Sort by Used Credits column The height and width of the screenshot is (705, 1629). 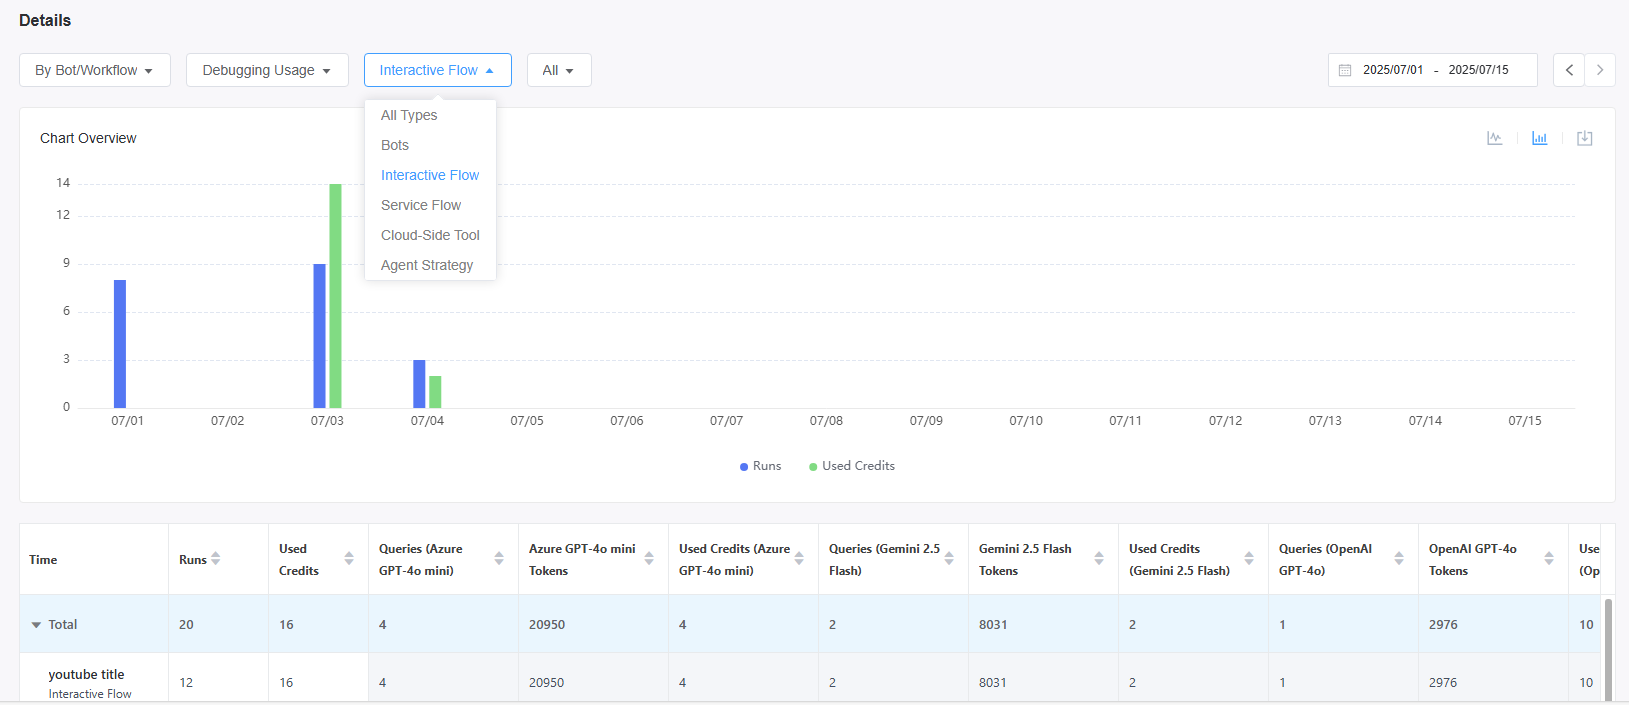click(x=349, y=559)
